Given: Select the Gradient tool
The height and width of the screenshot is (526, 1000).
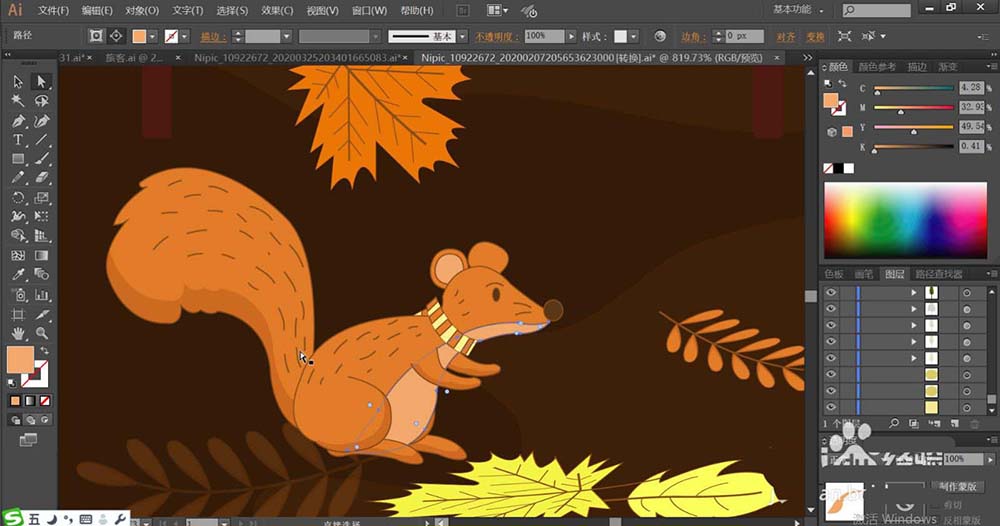Looking at the screenshot, I should 41,256.
